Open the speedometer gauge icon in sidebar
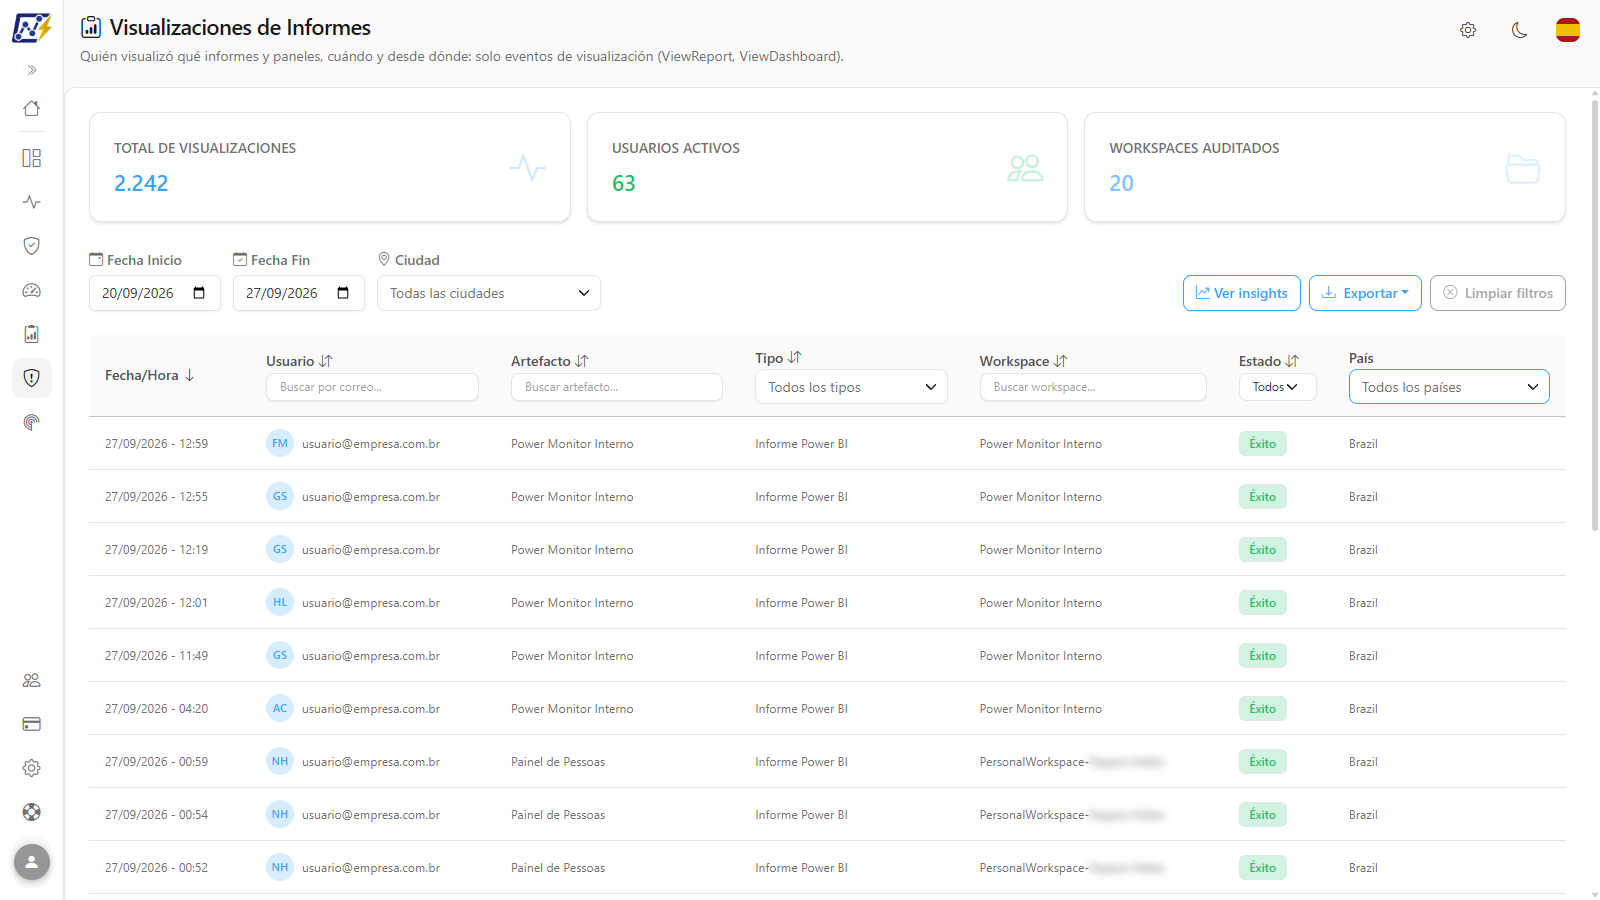 coord(32,290)
